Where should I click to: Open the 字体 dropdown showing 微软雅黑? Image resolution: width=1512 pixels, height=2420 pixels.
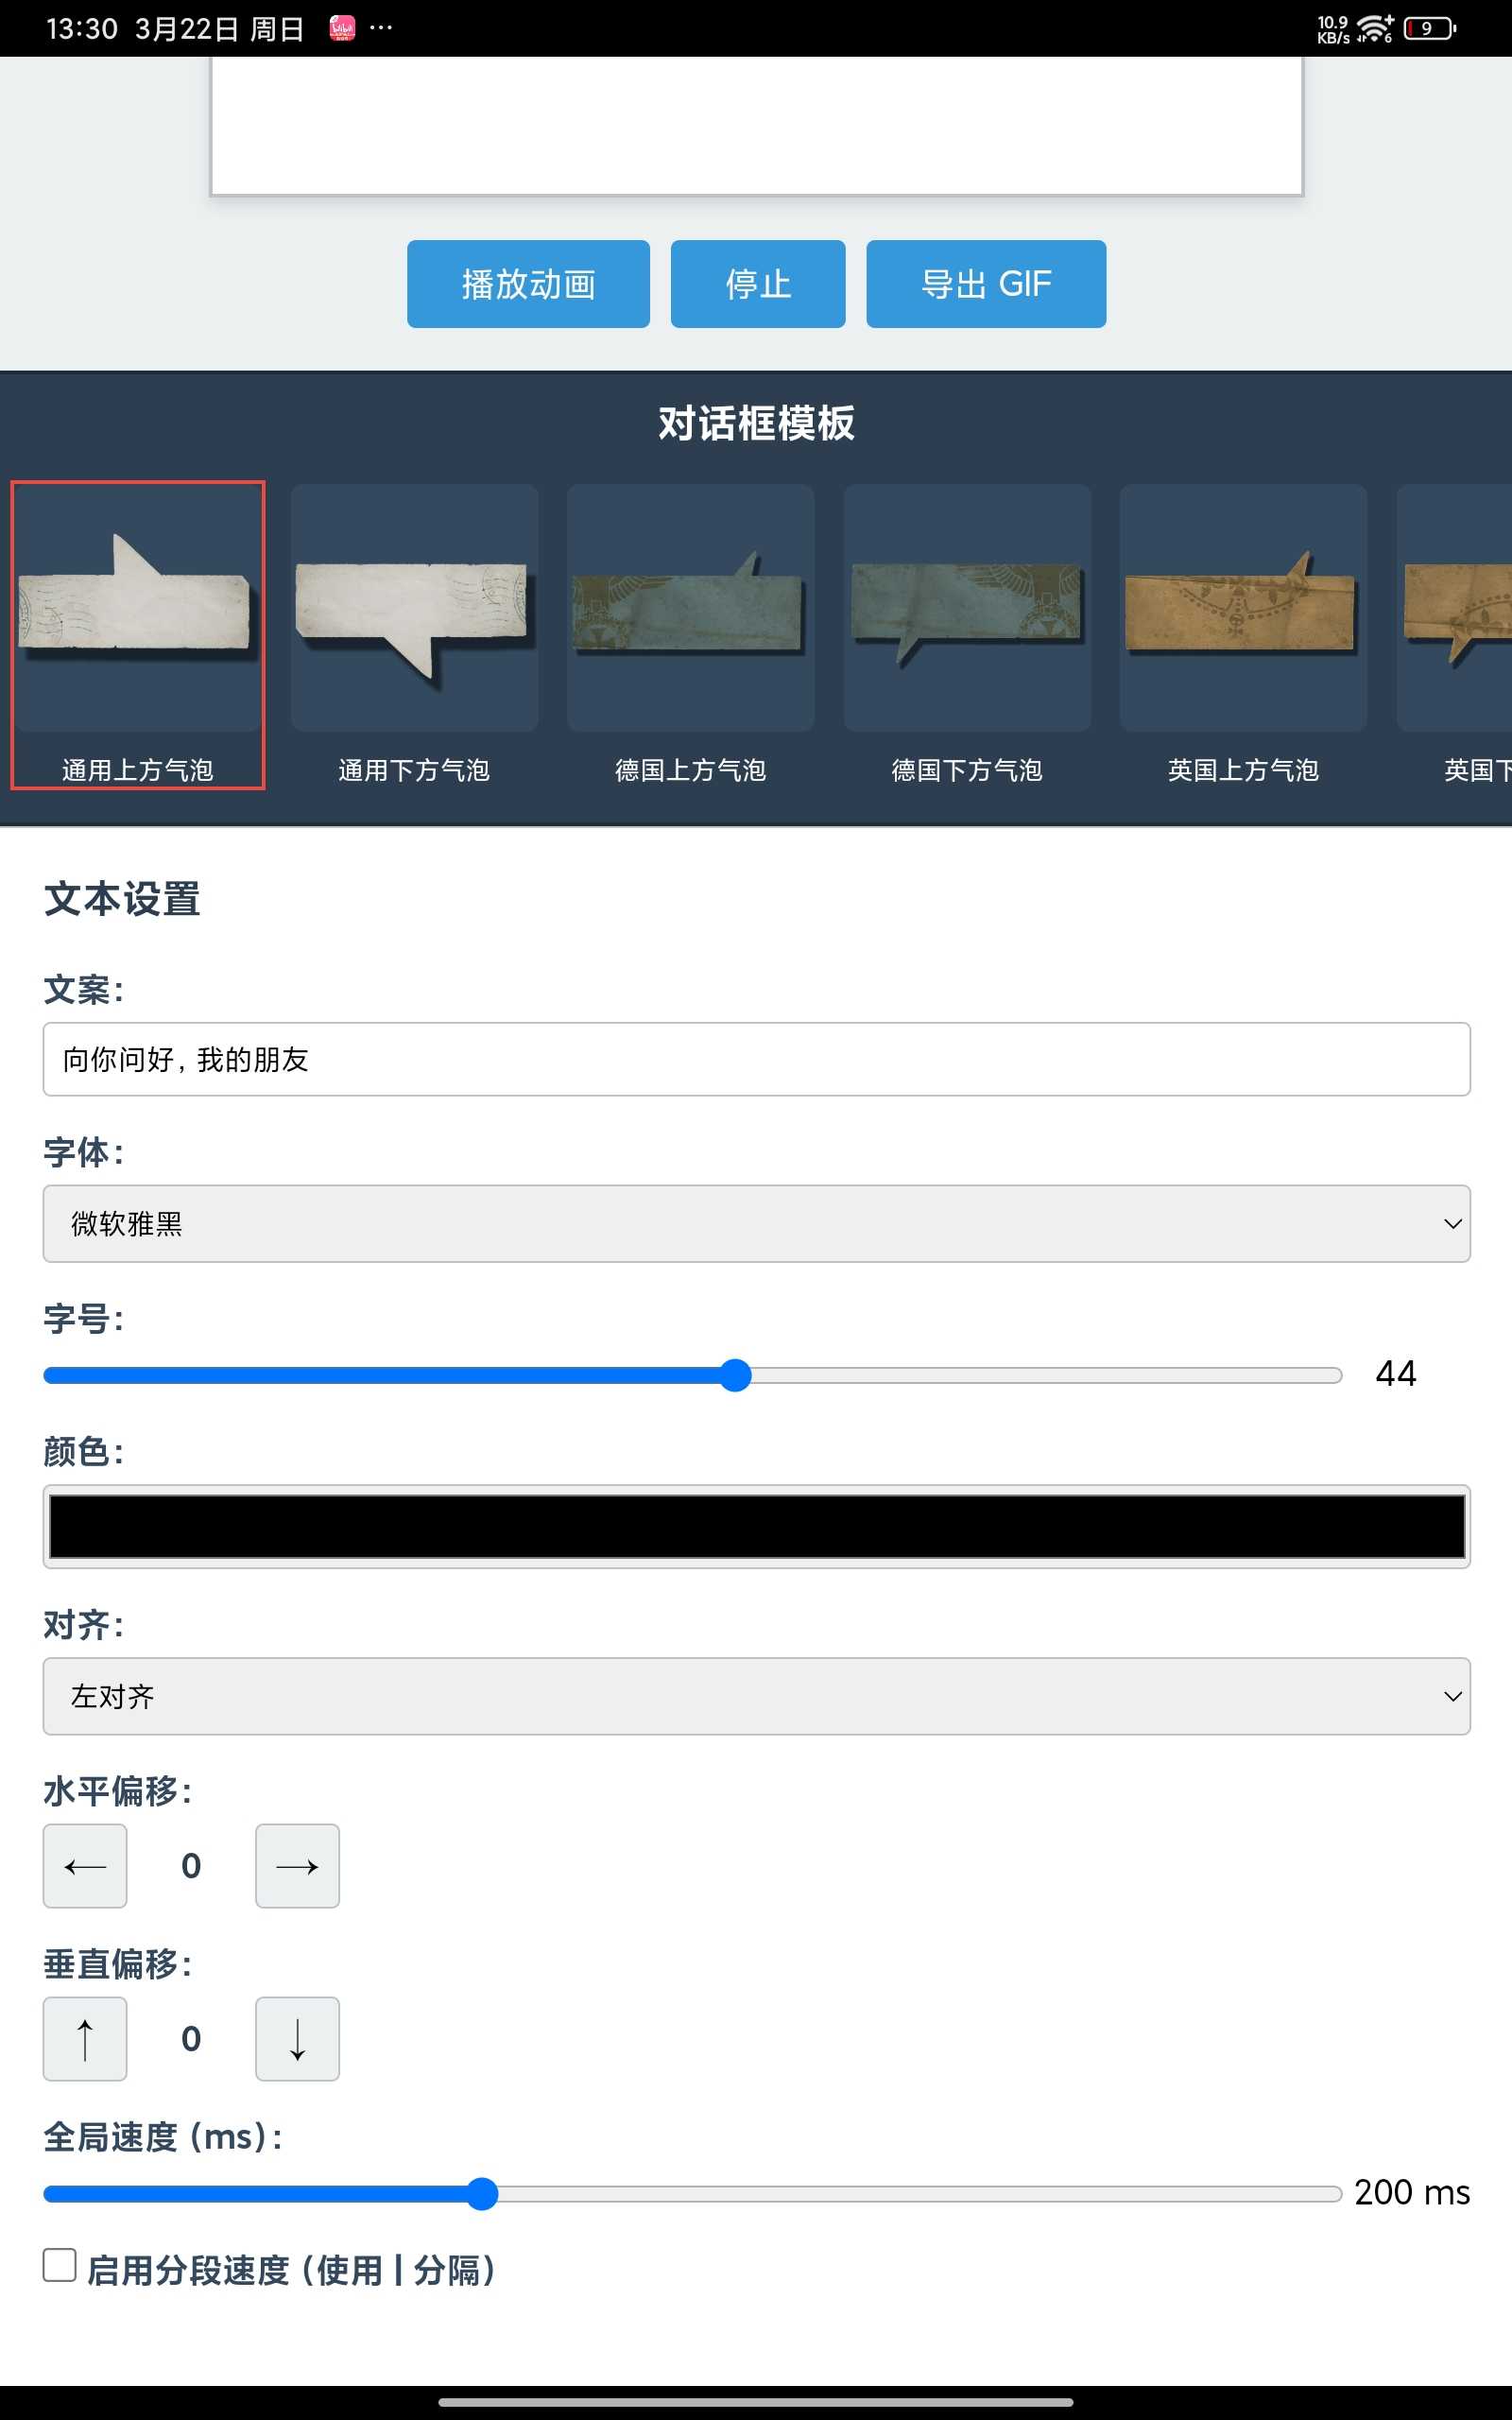756,1223
